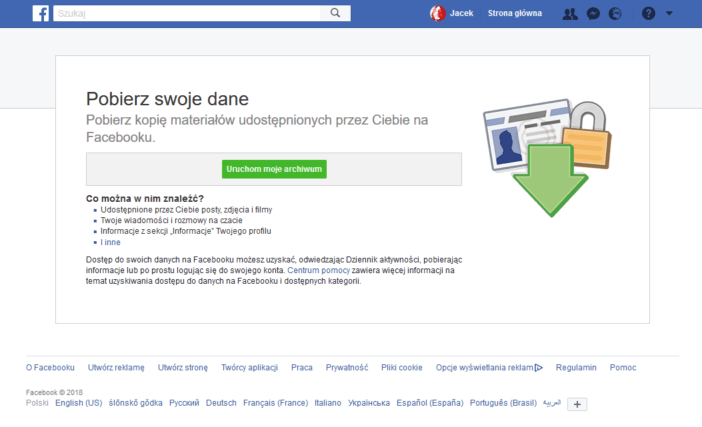Open Utwórz stronę footer link
The height and width of the screenshot is (427, 702).
click(x=183, y=367)
